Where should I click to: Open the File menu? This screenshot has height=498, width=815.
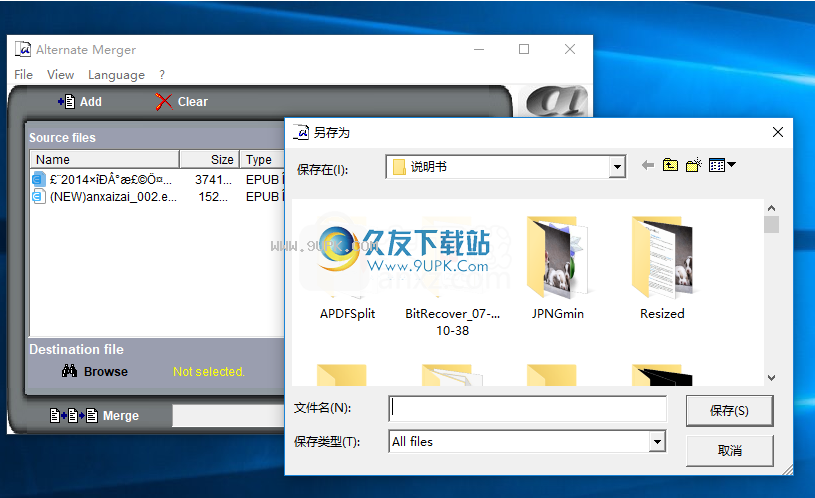pyautogui.click(x=23, y=74)
